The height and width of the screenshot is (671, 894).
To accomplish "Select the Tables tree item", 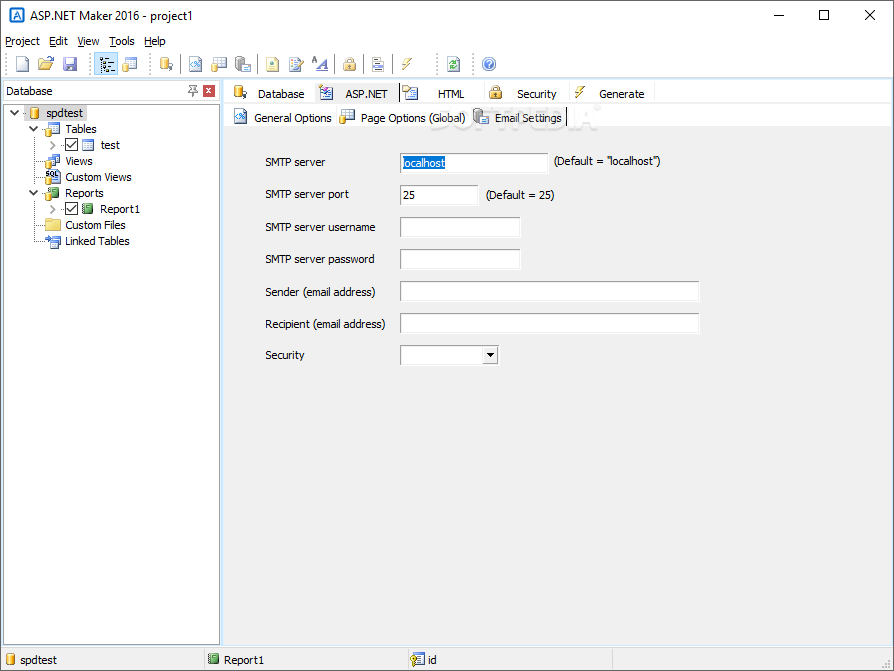I will coord(80,129).
